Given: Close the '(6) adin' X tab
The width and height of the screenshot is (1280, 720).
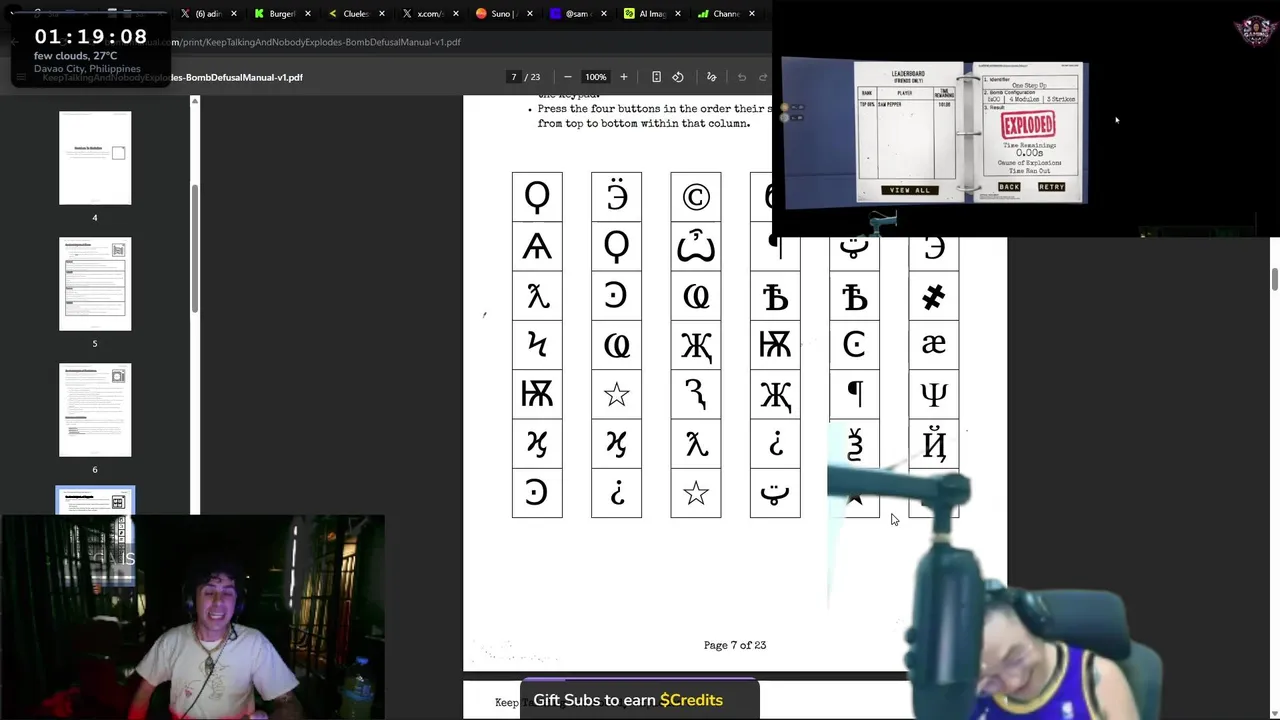Looking at the screenshot, I should pos(234,14).
